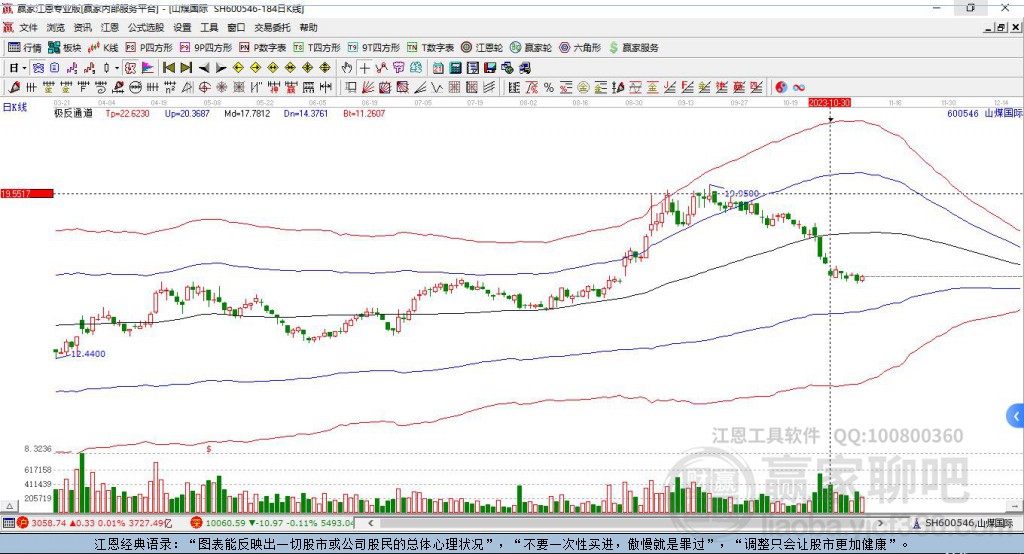
Task: Open the 公式选股 menu
Action: point(146,27)
